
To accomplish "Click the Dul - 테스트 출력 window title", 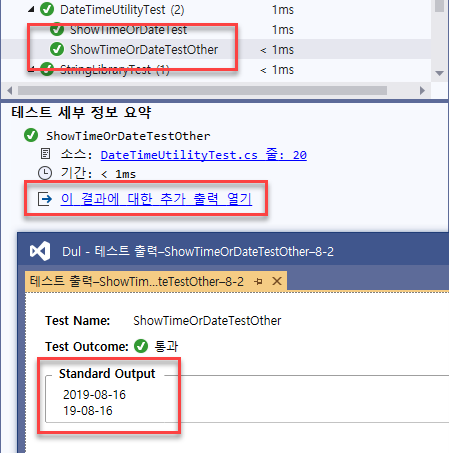I will tap(198, 251).
